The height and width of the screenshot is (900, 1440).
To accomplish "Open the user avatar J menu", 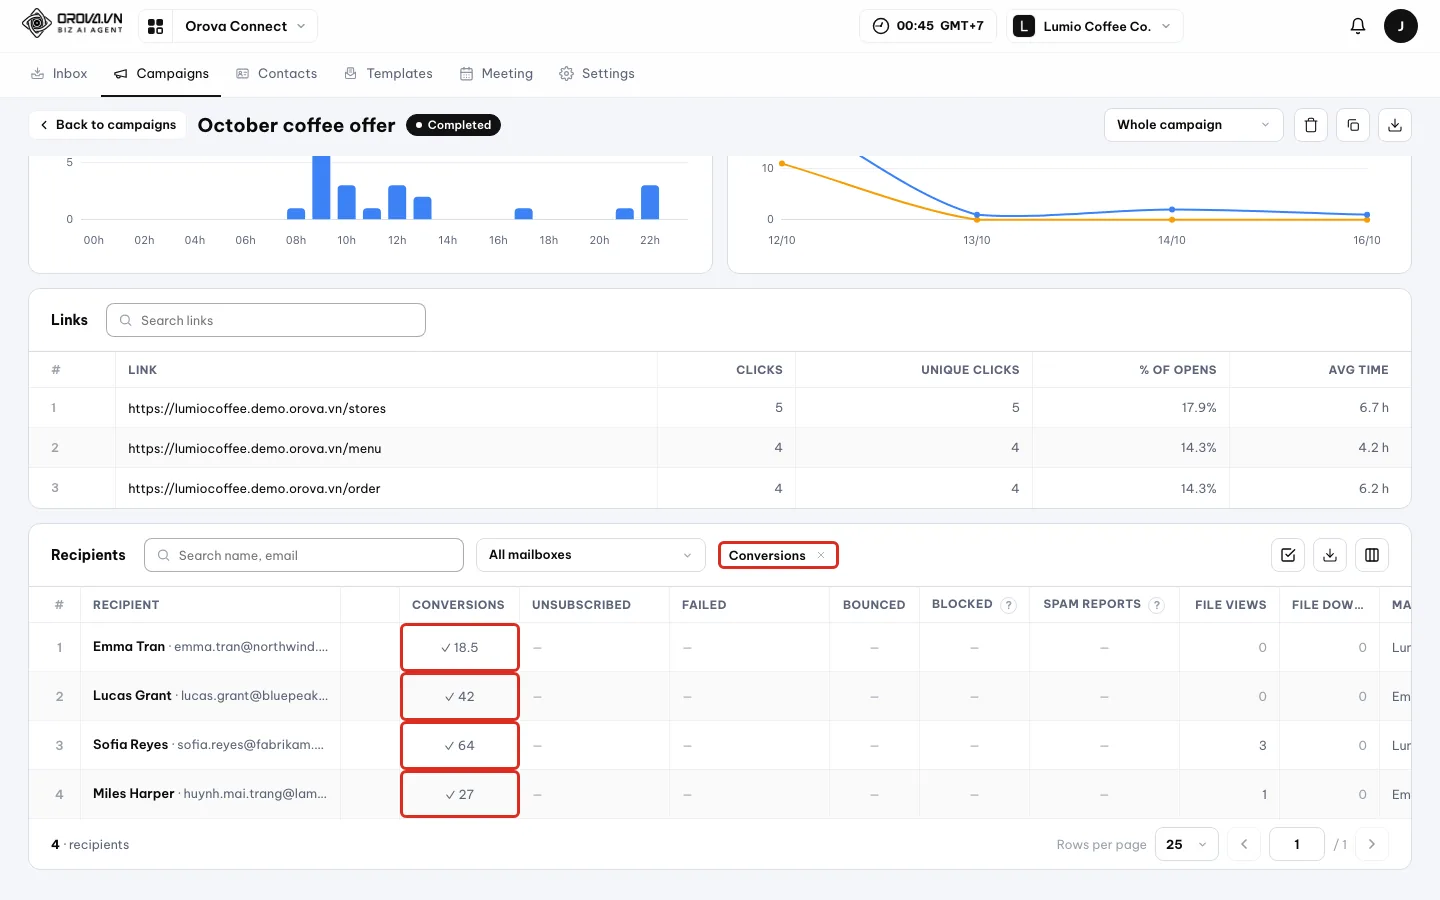I will click(1400, 26).
